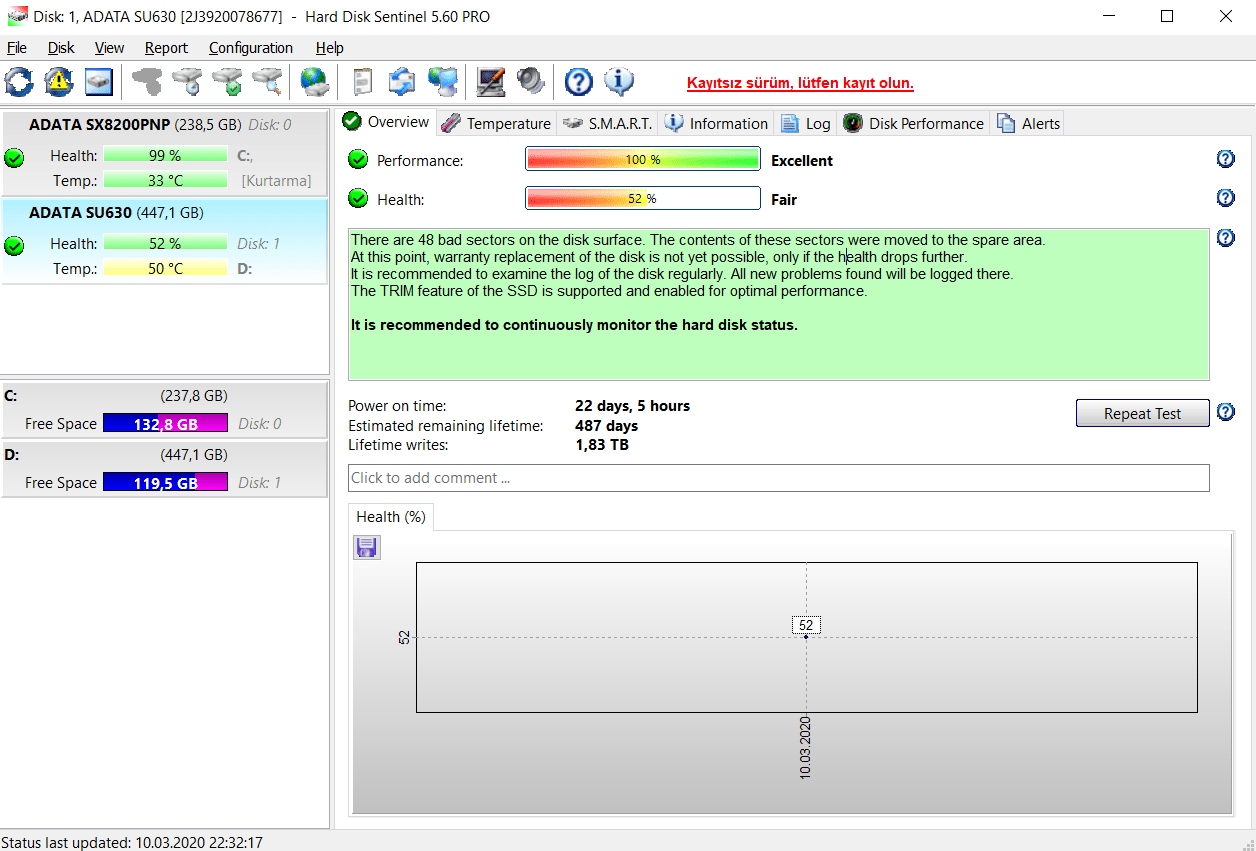1256x851 pixels.
Task: Click the Performance 100 % progress bar
Action: click(643, 160)
